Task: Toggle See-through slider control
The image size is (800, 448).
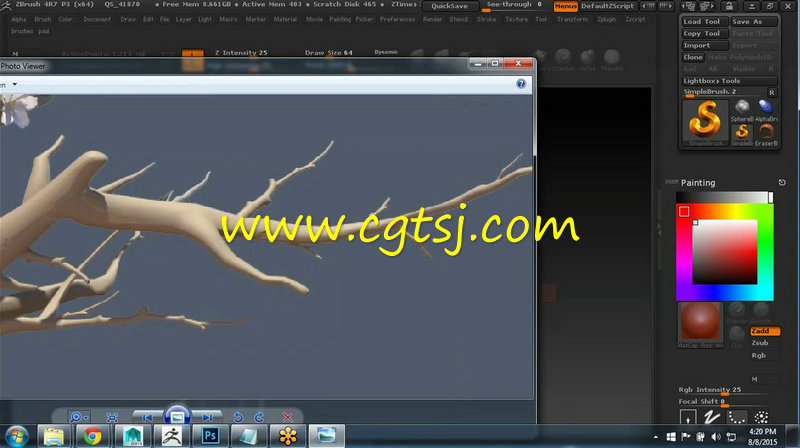Action: click(x=514, y=5)
